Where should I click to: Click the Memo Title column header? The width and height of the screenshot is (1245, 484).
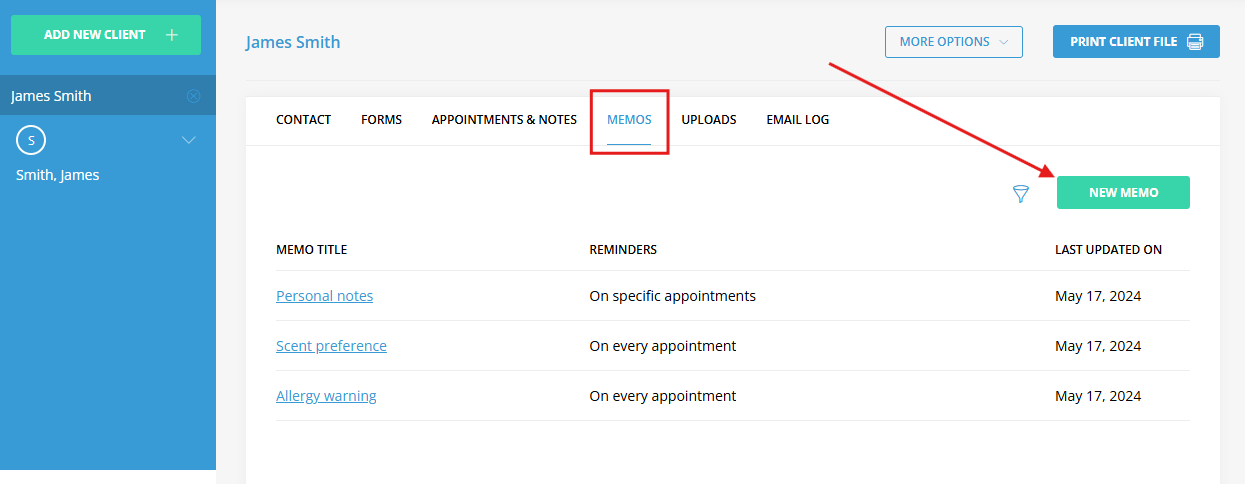[x=312, y=250]
